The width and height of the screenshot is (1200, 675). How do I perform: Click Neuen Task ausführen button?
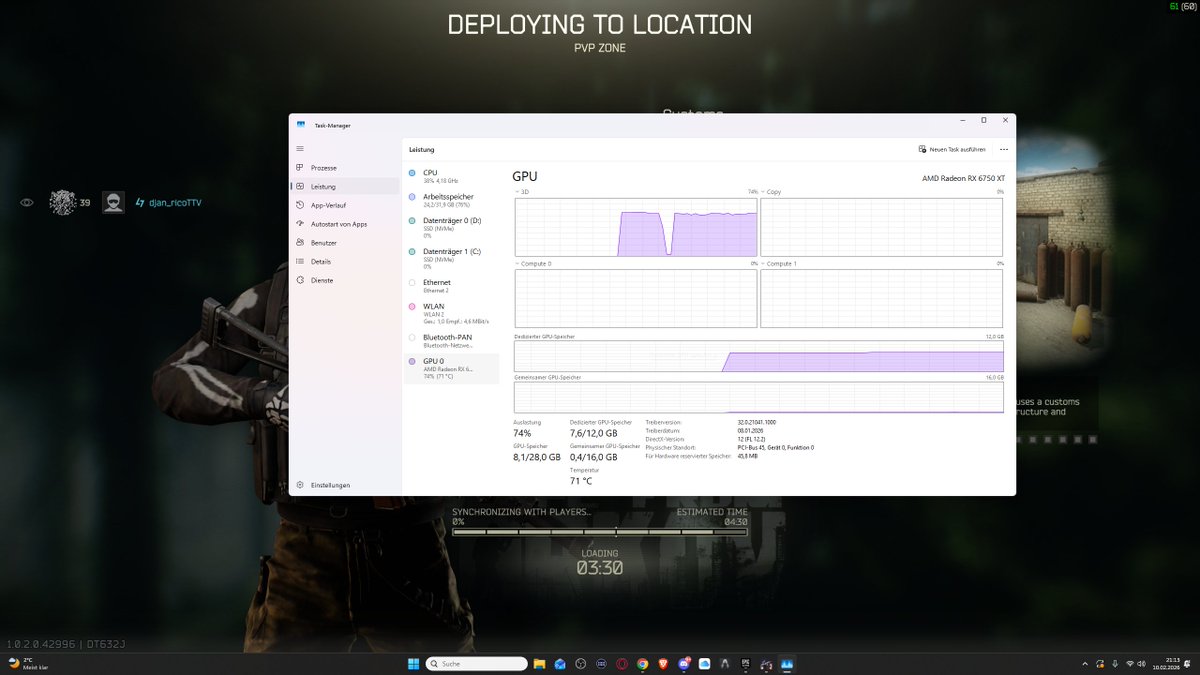point(952,149)
